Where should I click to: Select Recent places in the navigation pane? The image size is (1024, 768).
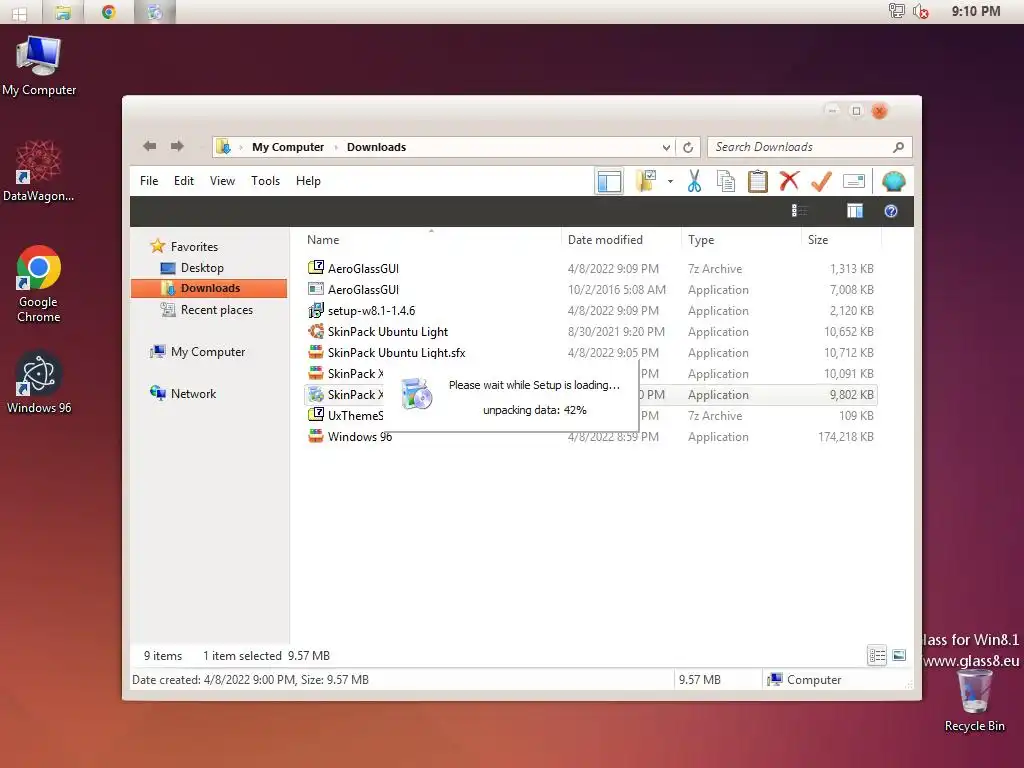pos(216,310)
